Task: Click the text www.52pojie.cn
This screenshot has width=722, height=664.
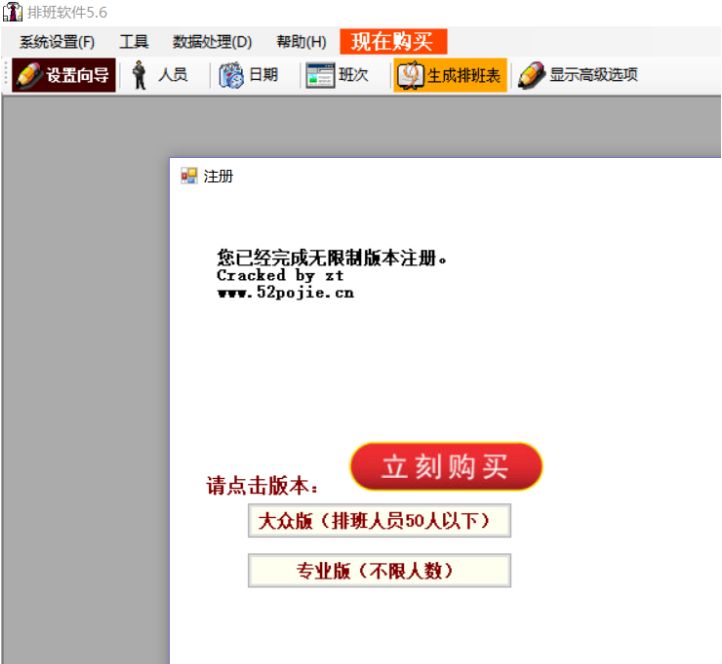Action: [x=285, y=292]
